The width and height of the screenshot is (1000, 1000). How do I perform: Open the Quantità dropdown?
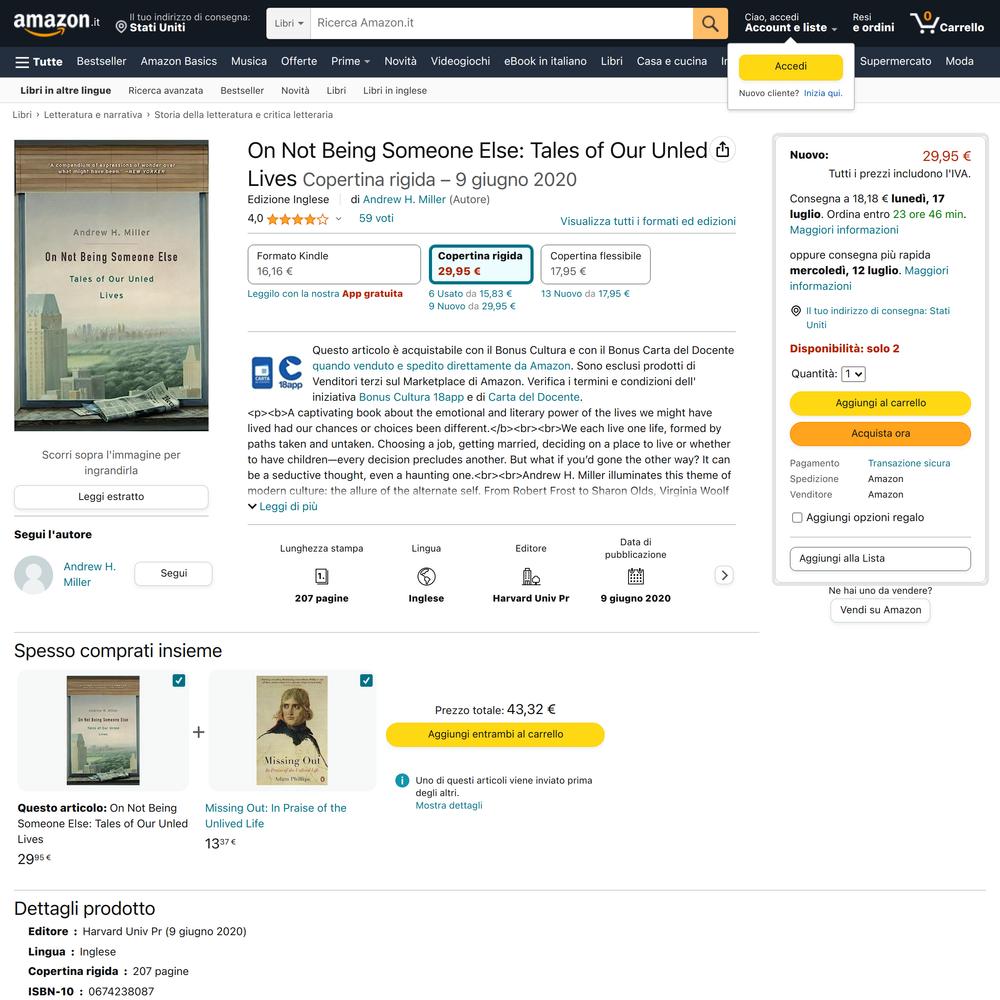pos(853,374)
